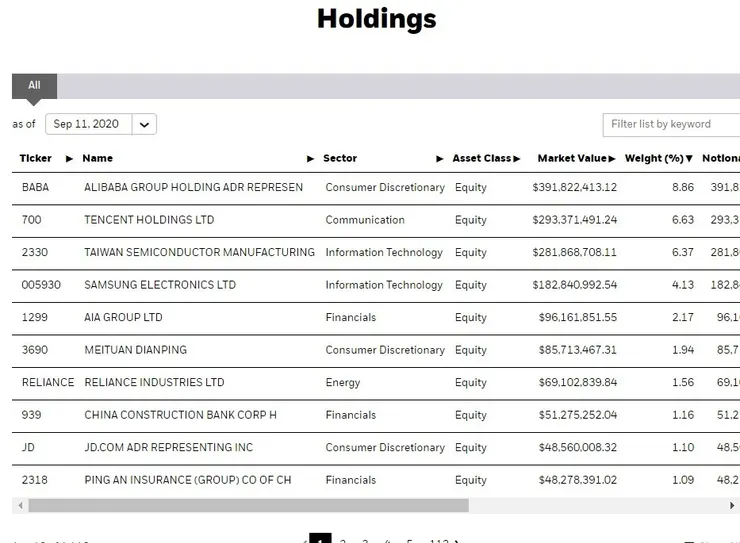Click ticker 1299 cell
740x543 pixels.
tap(35, 317)
